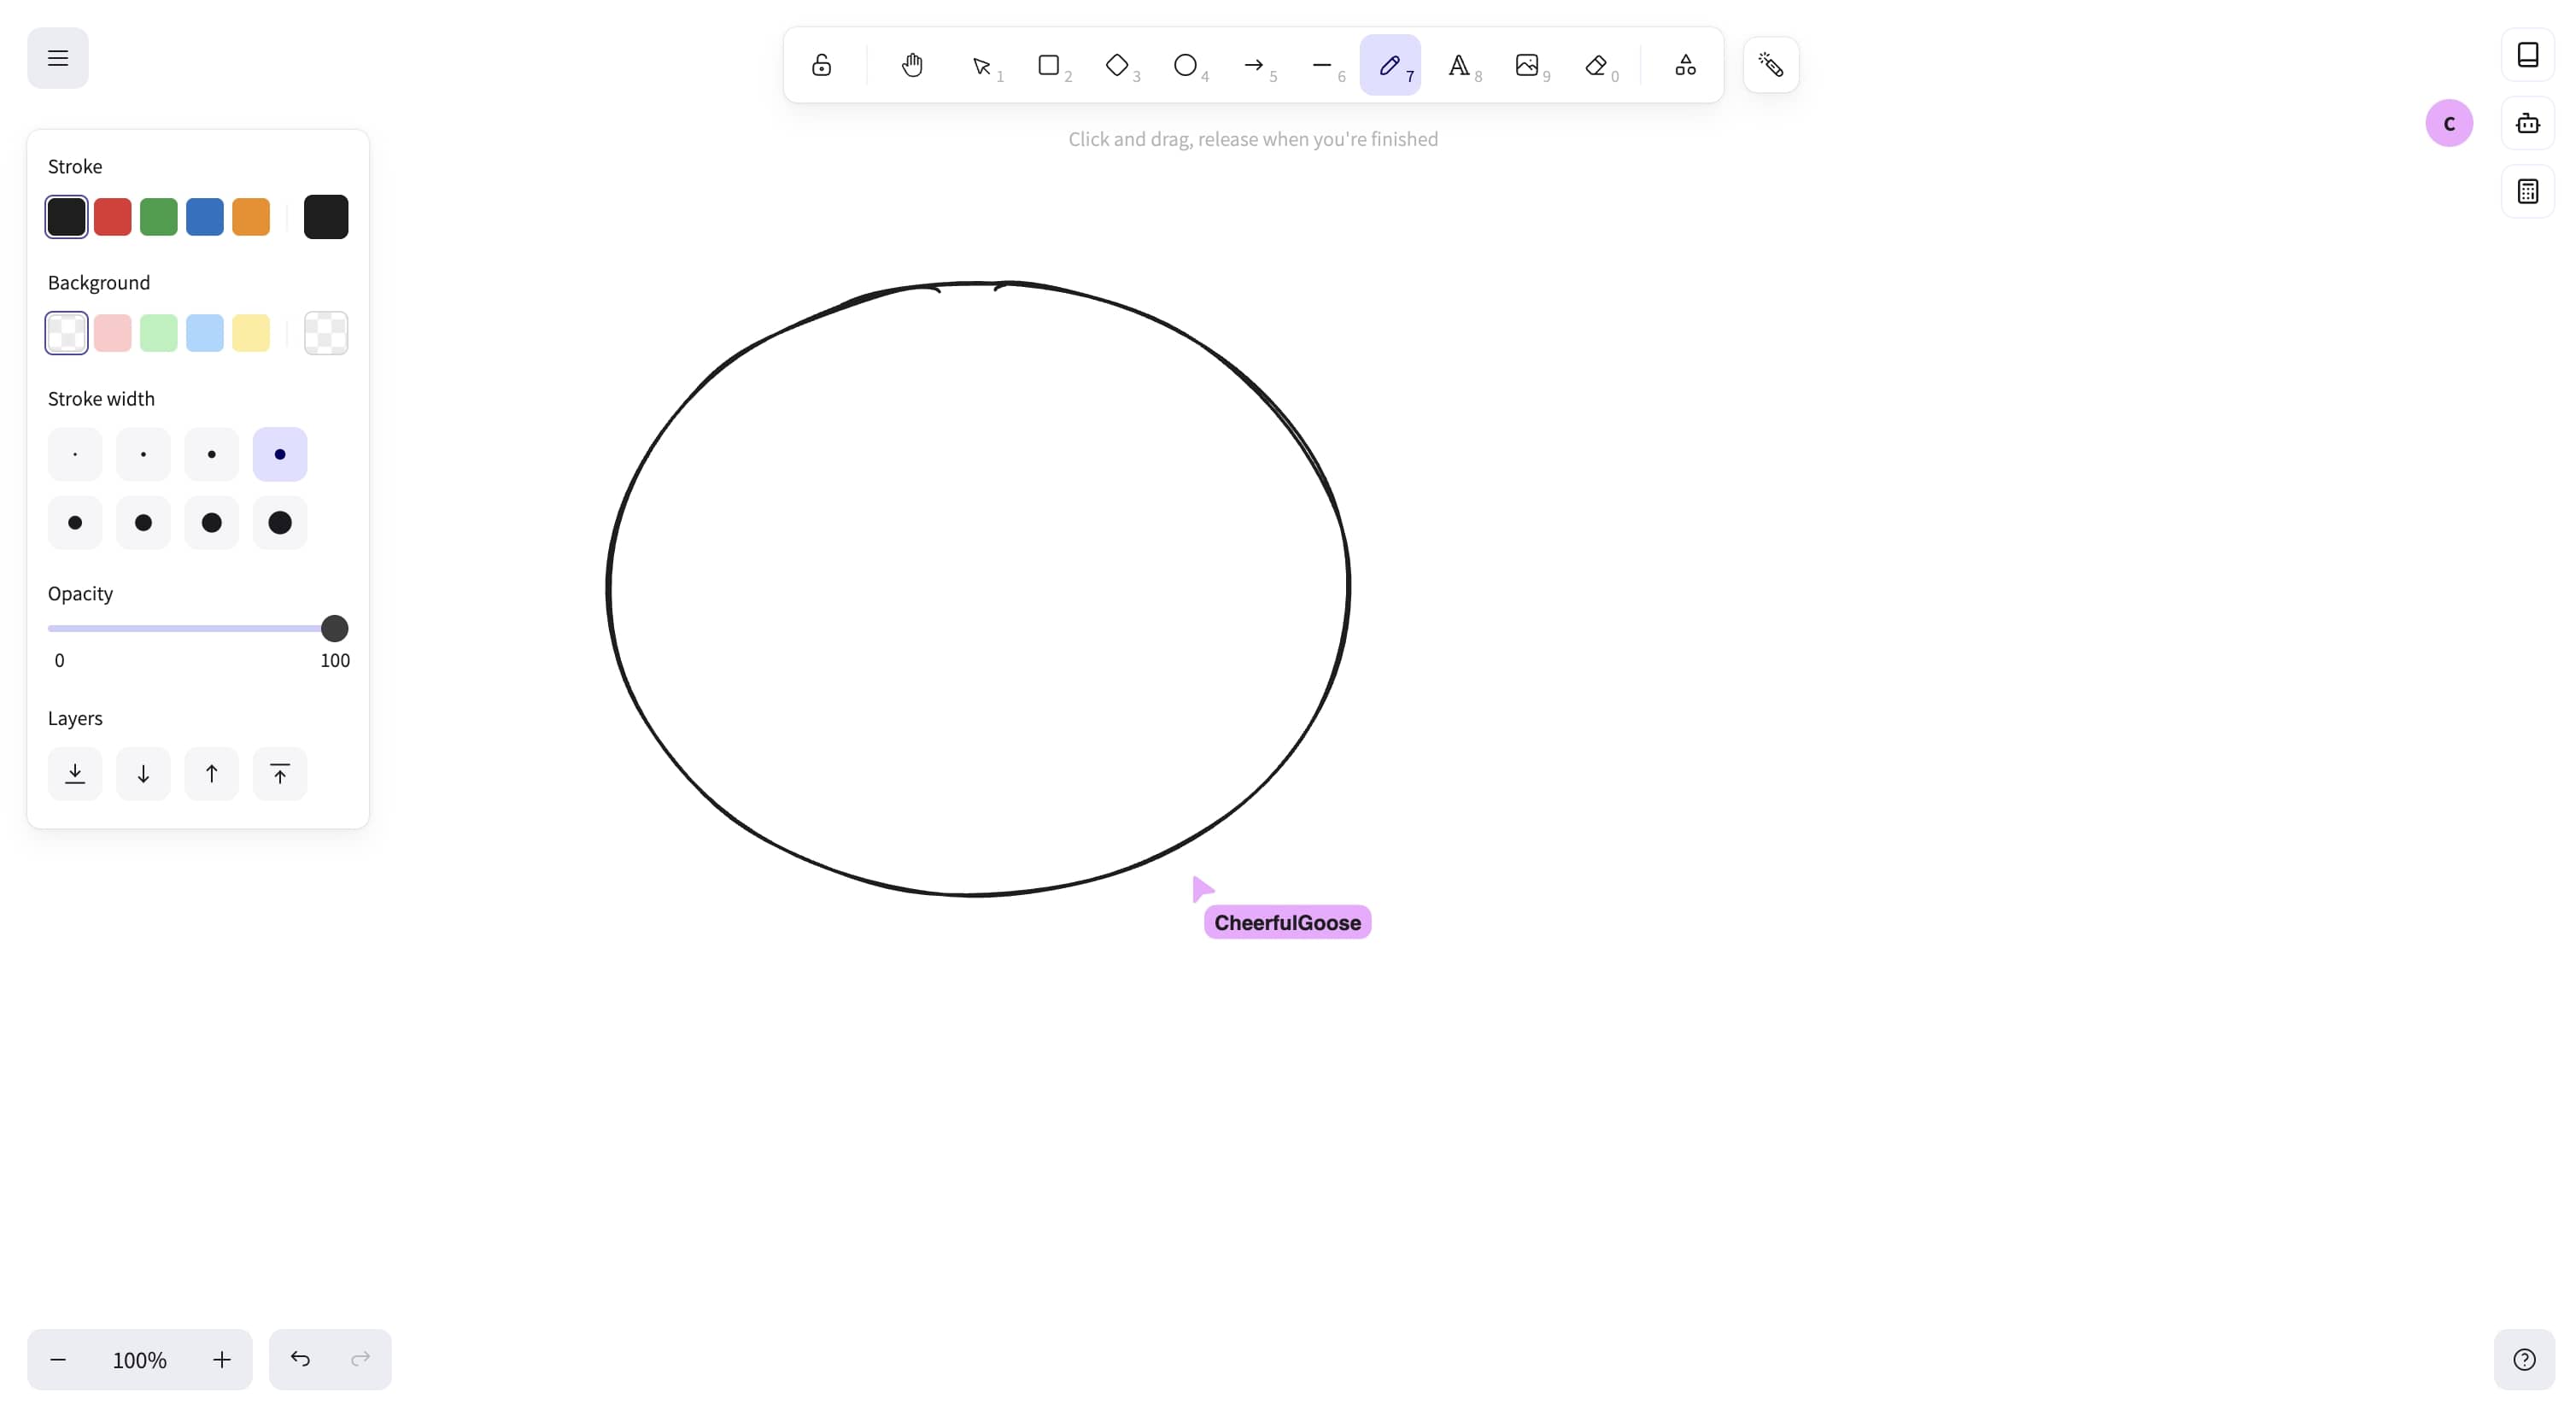This screenshot has width=2576, height=1416.
Task: Select the Eraser tool
Action: (1596, 66)
